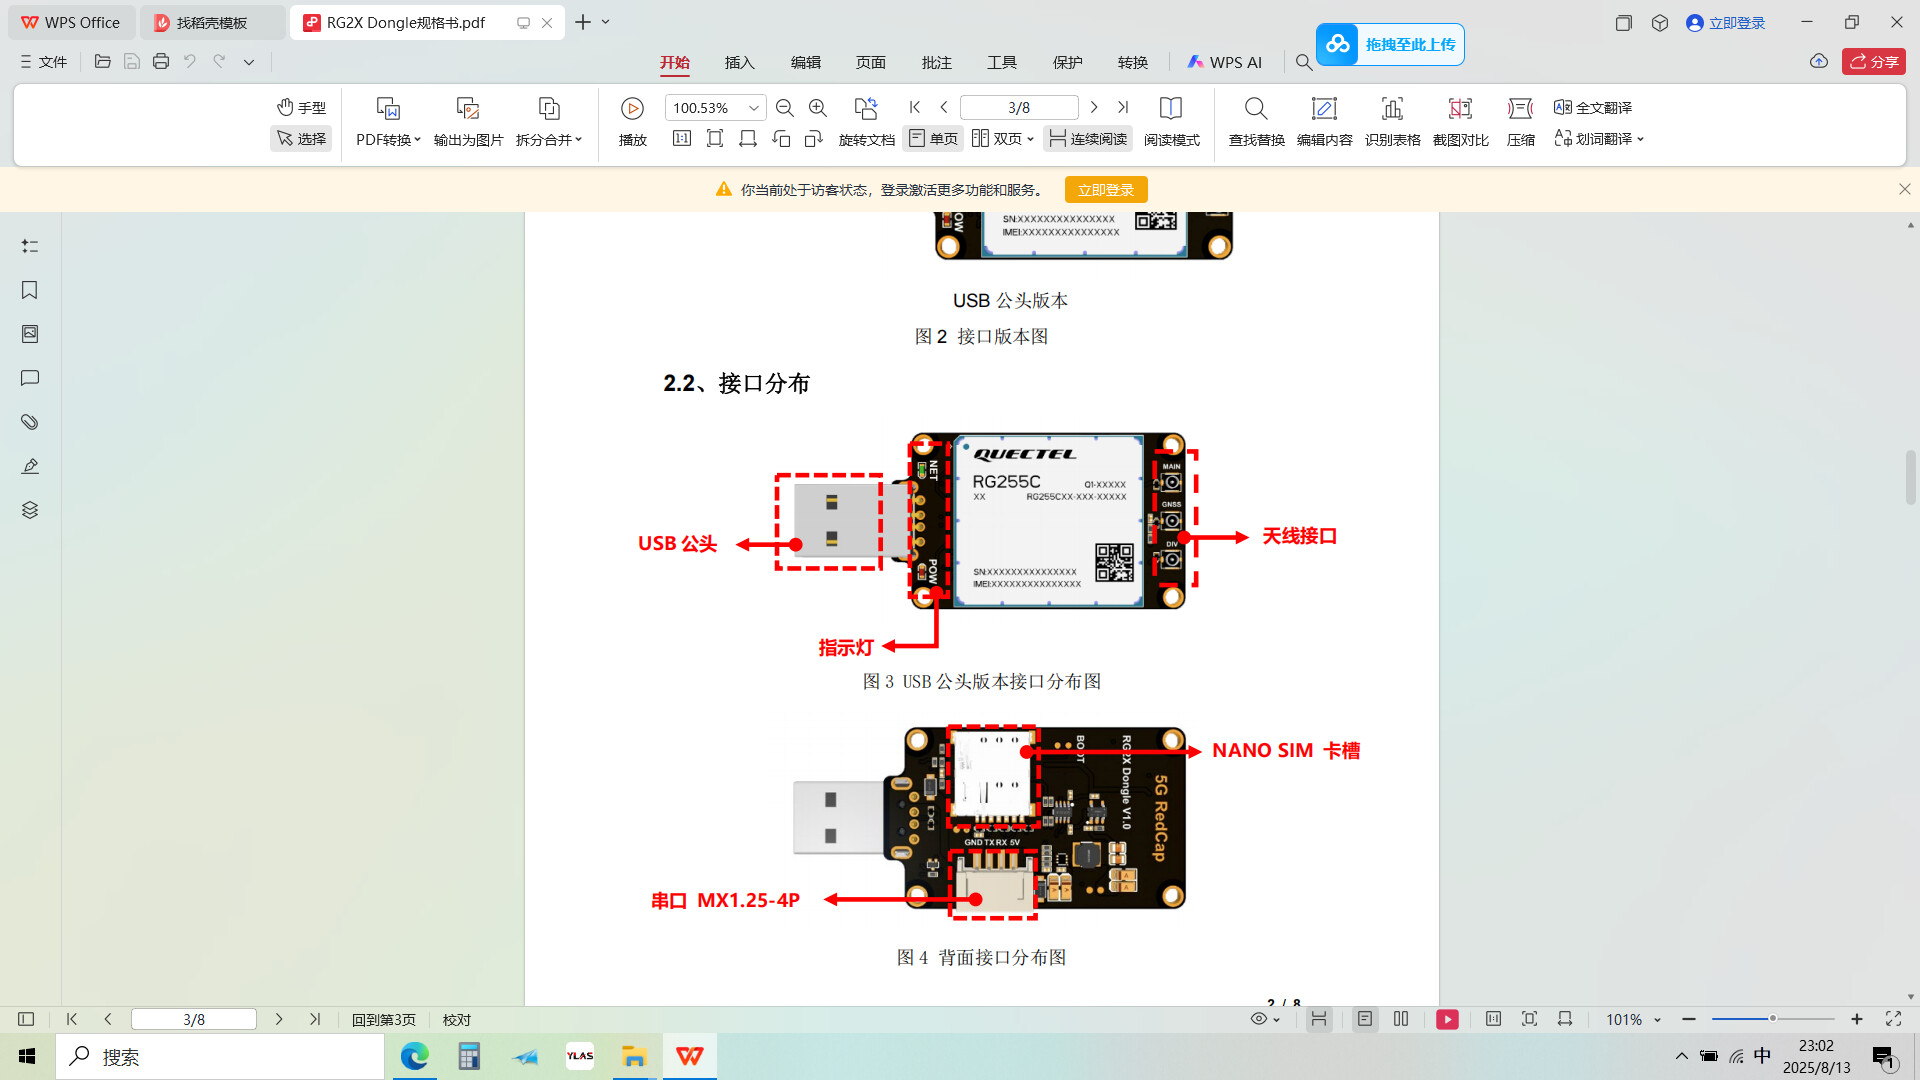Viewport: 1920px width, 1080px height.
Task: Click the Play slideshow icon
Action: [632, 109]
